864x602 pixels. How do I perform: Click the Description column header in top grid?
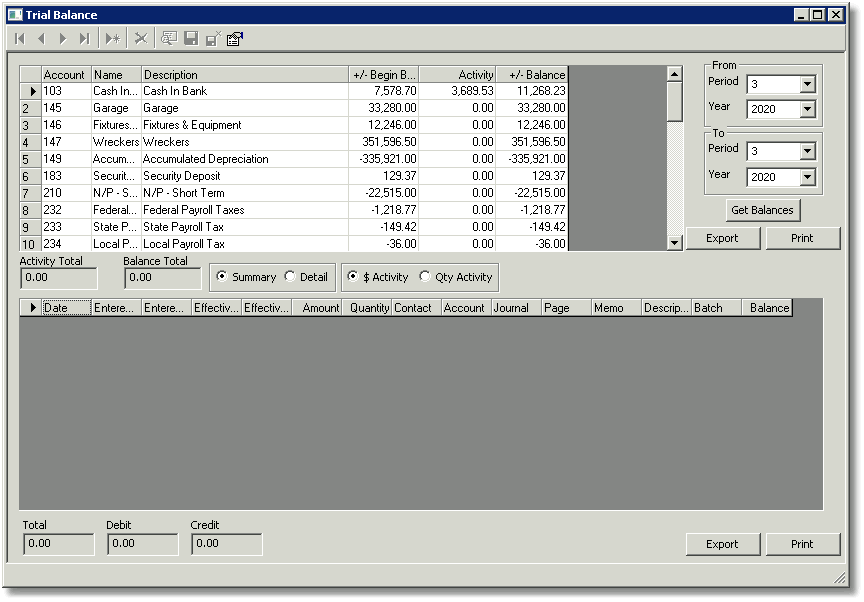coord(245,74)
